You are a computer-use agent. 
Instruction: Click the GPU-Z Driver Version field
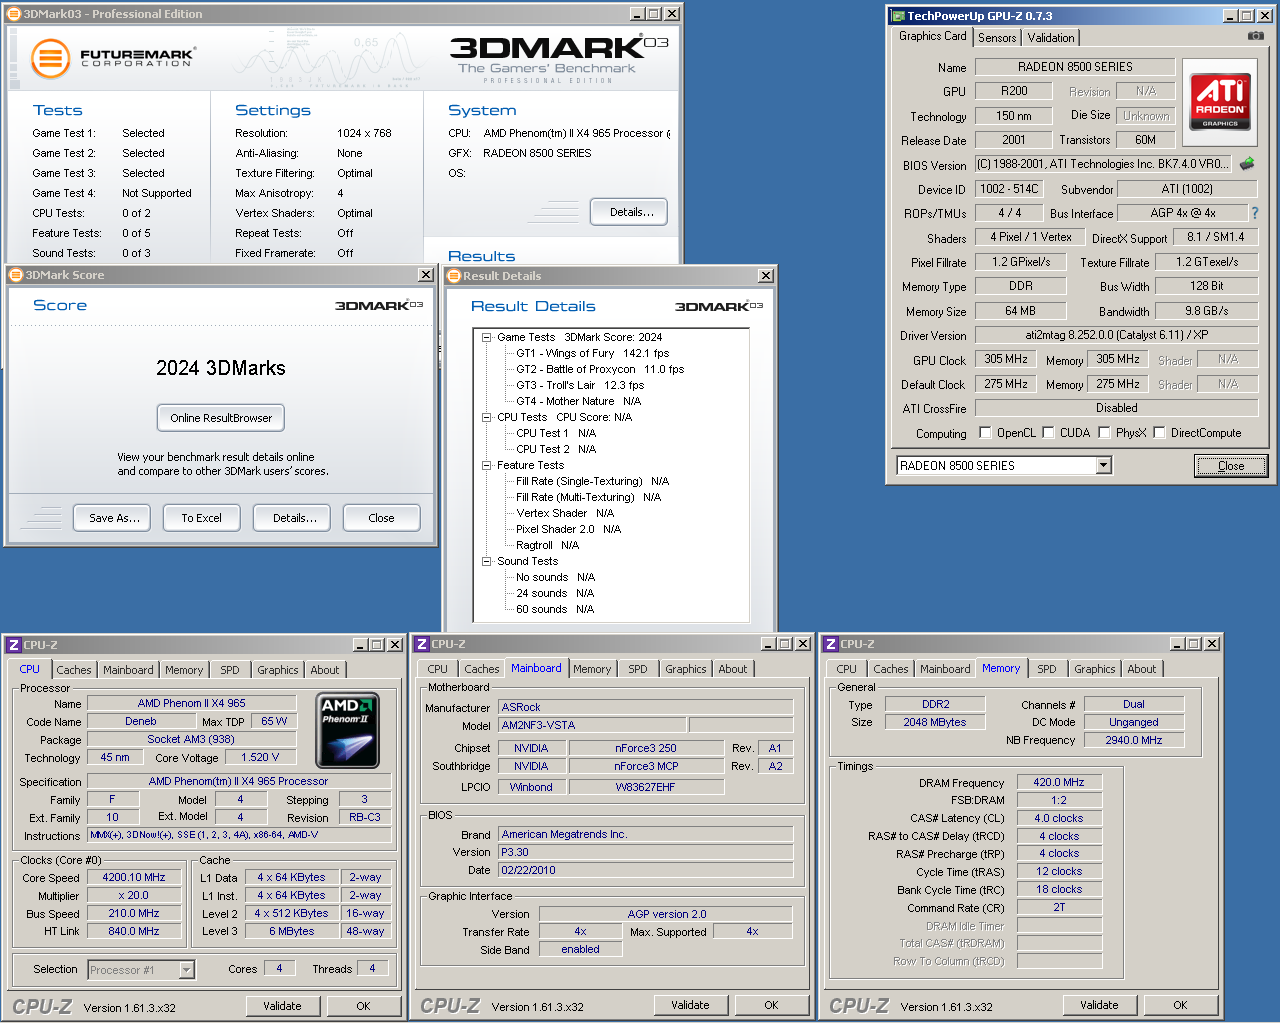point(1116,335)
